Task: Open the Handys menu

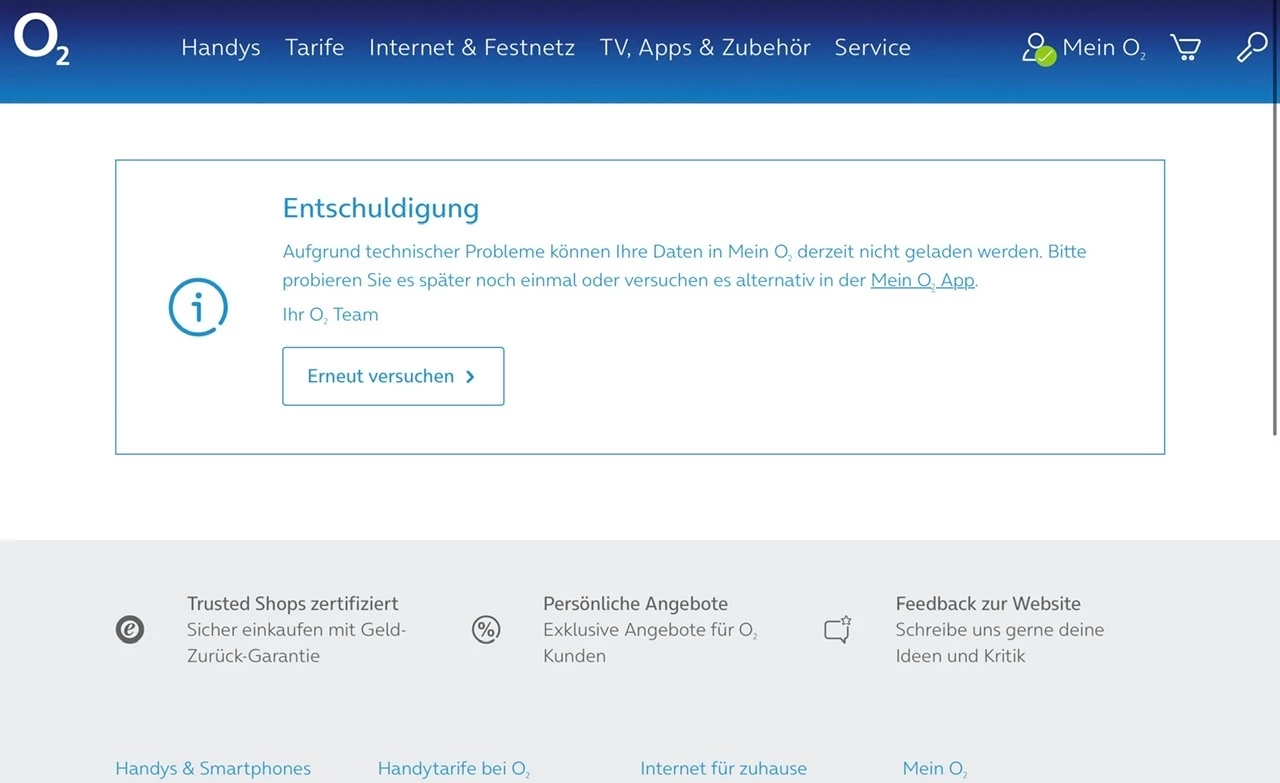Action: point(221,47)
